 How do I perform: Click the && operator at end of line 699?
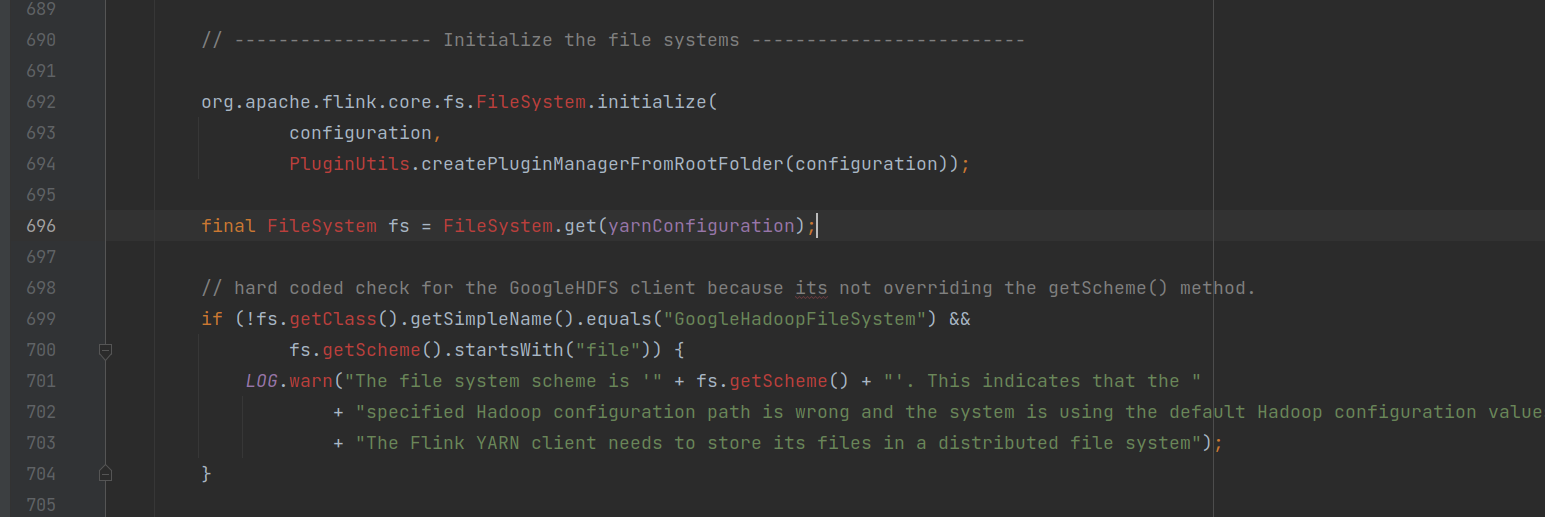pyautogui.click(x=960, y=319)
